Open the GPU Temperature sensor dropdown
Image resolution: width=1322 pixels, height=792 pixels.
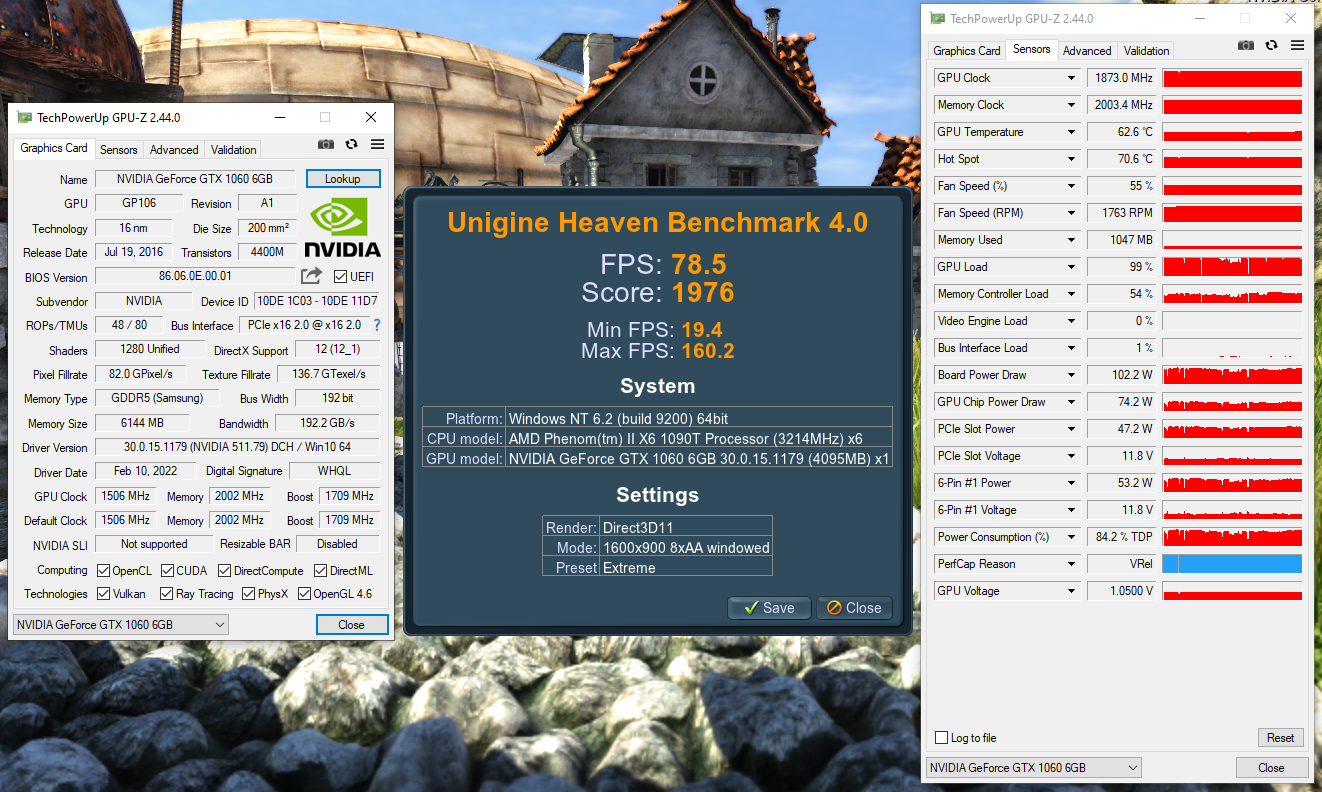click(1071, 132)
